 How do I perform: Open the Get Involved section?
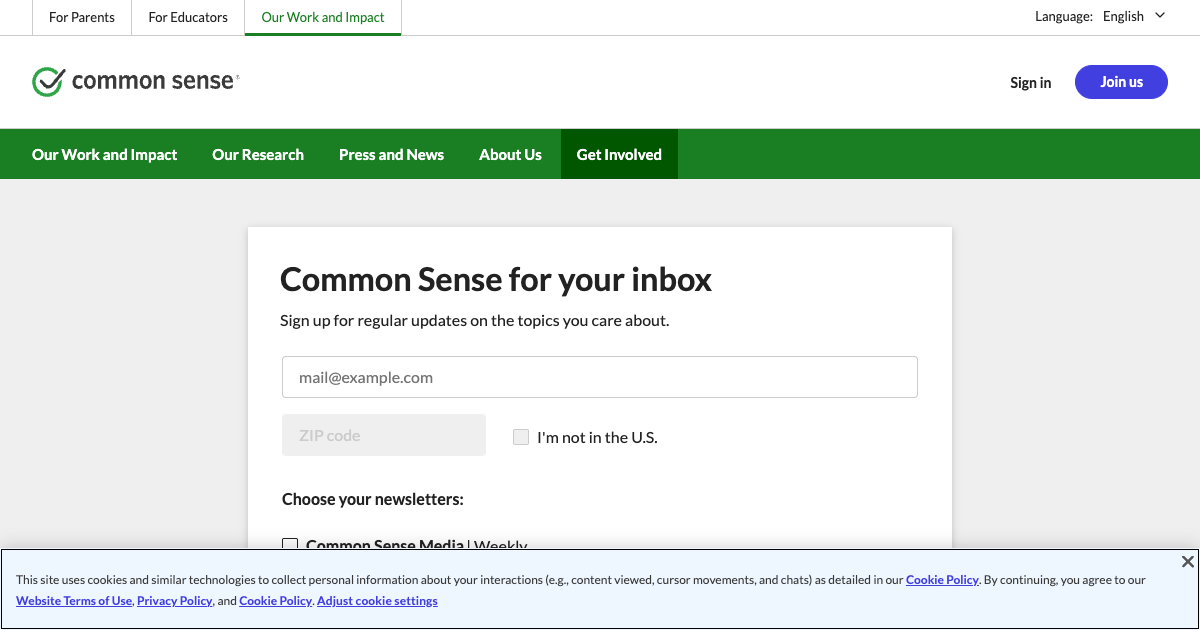(x=619, y=154)
